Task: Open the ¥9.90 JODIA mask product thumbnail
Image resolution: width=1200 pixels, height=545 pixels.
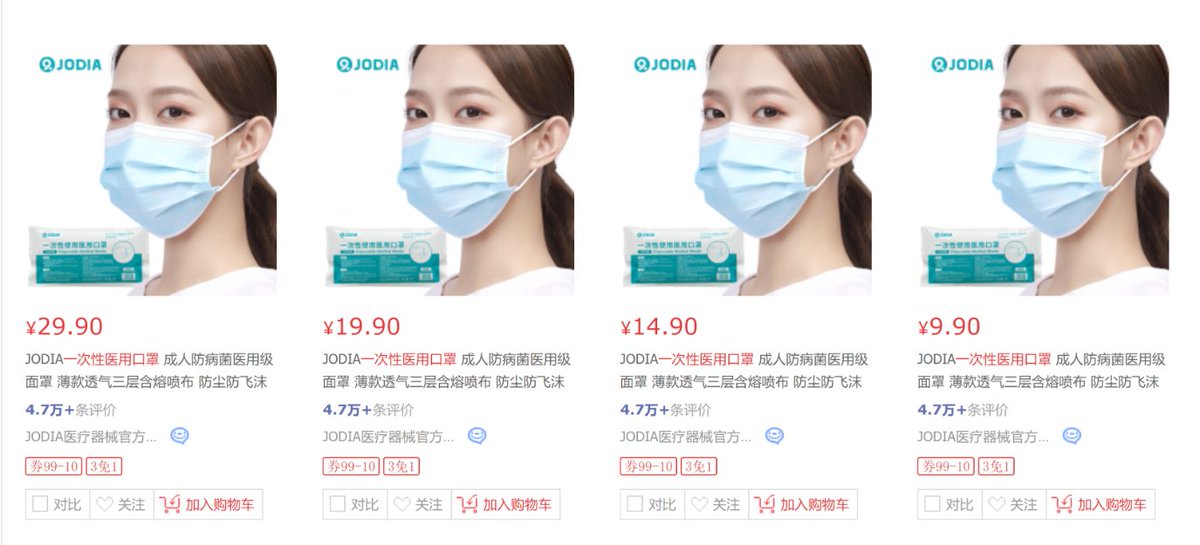Action: click(1043, 170)
